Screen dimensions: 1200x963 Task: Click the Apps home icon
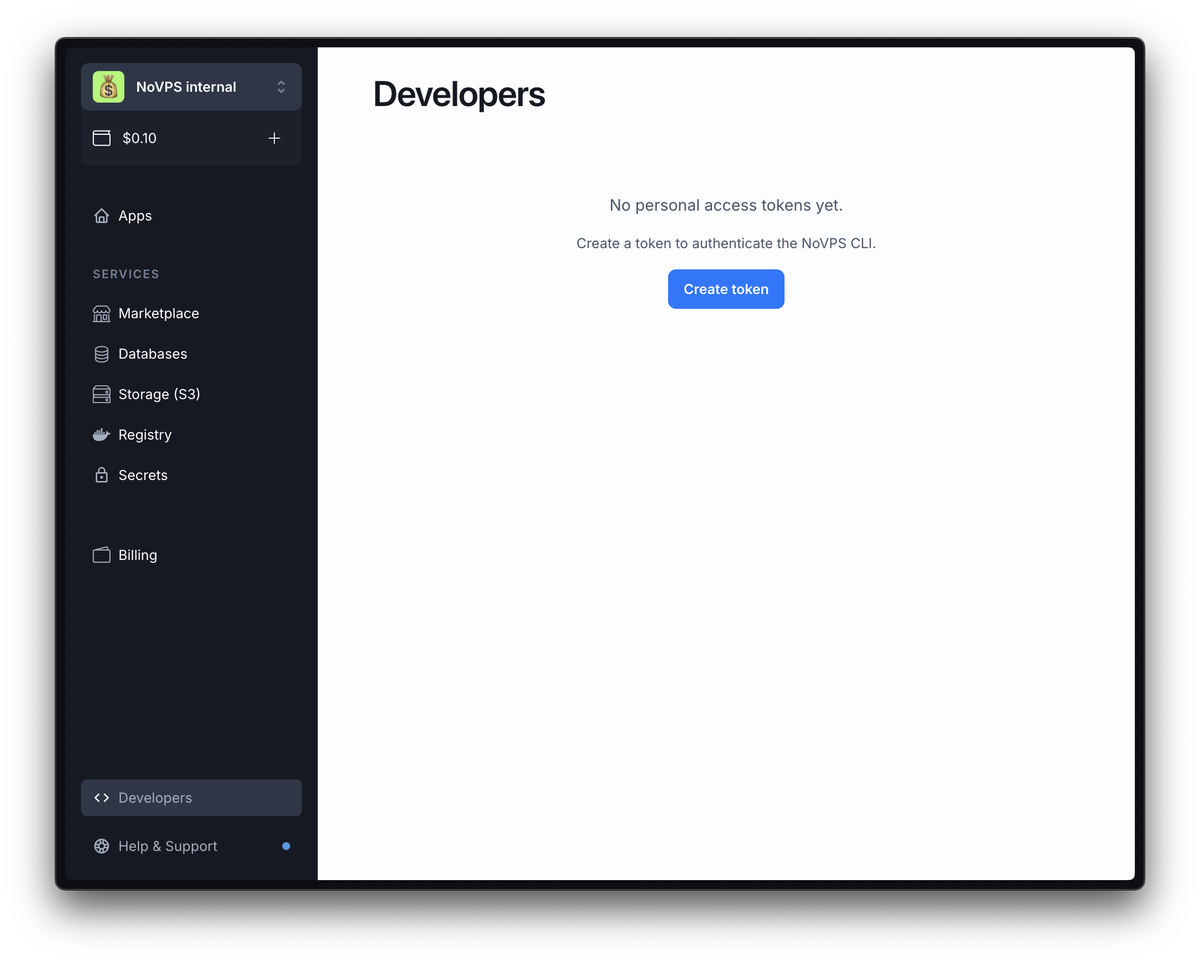coord(101,216)
